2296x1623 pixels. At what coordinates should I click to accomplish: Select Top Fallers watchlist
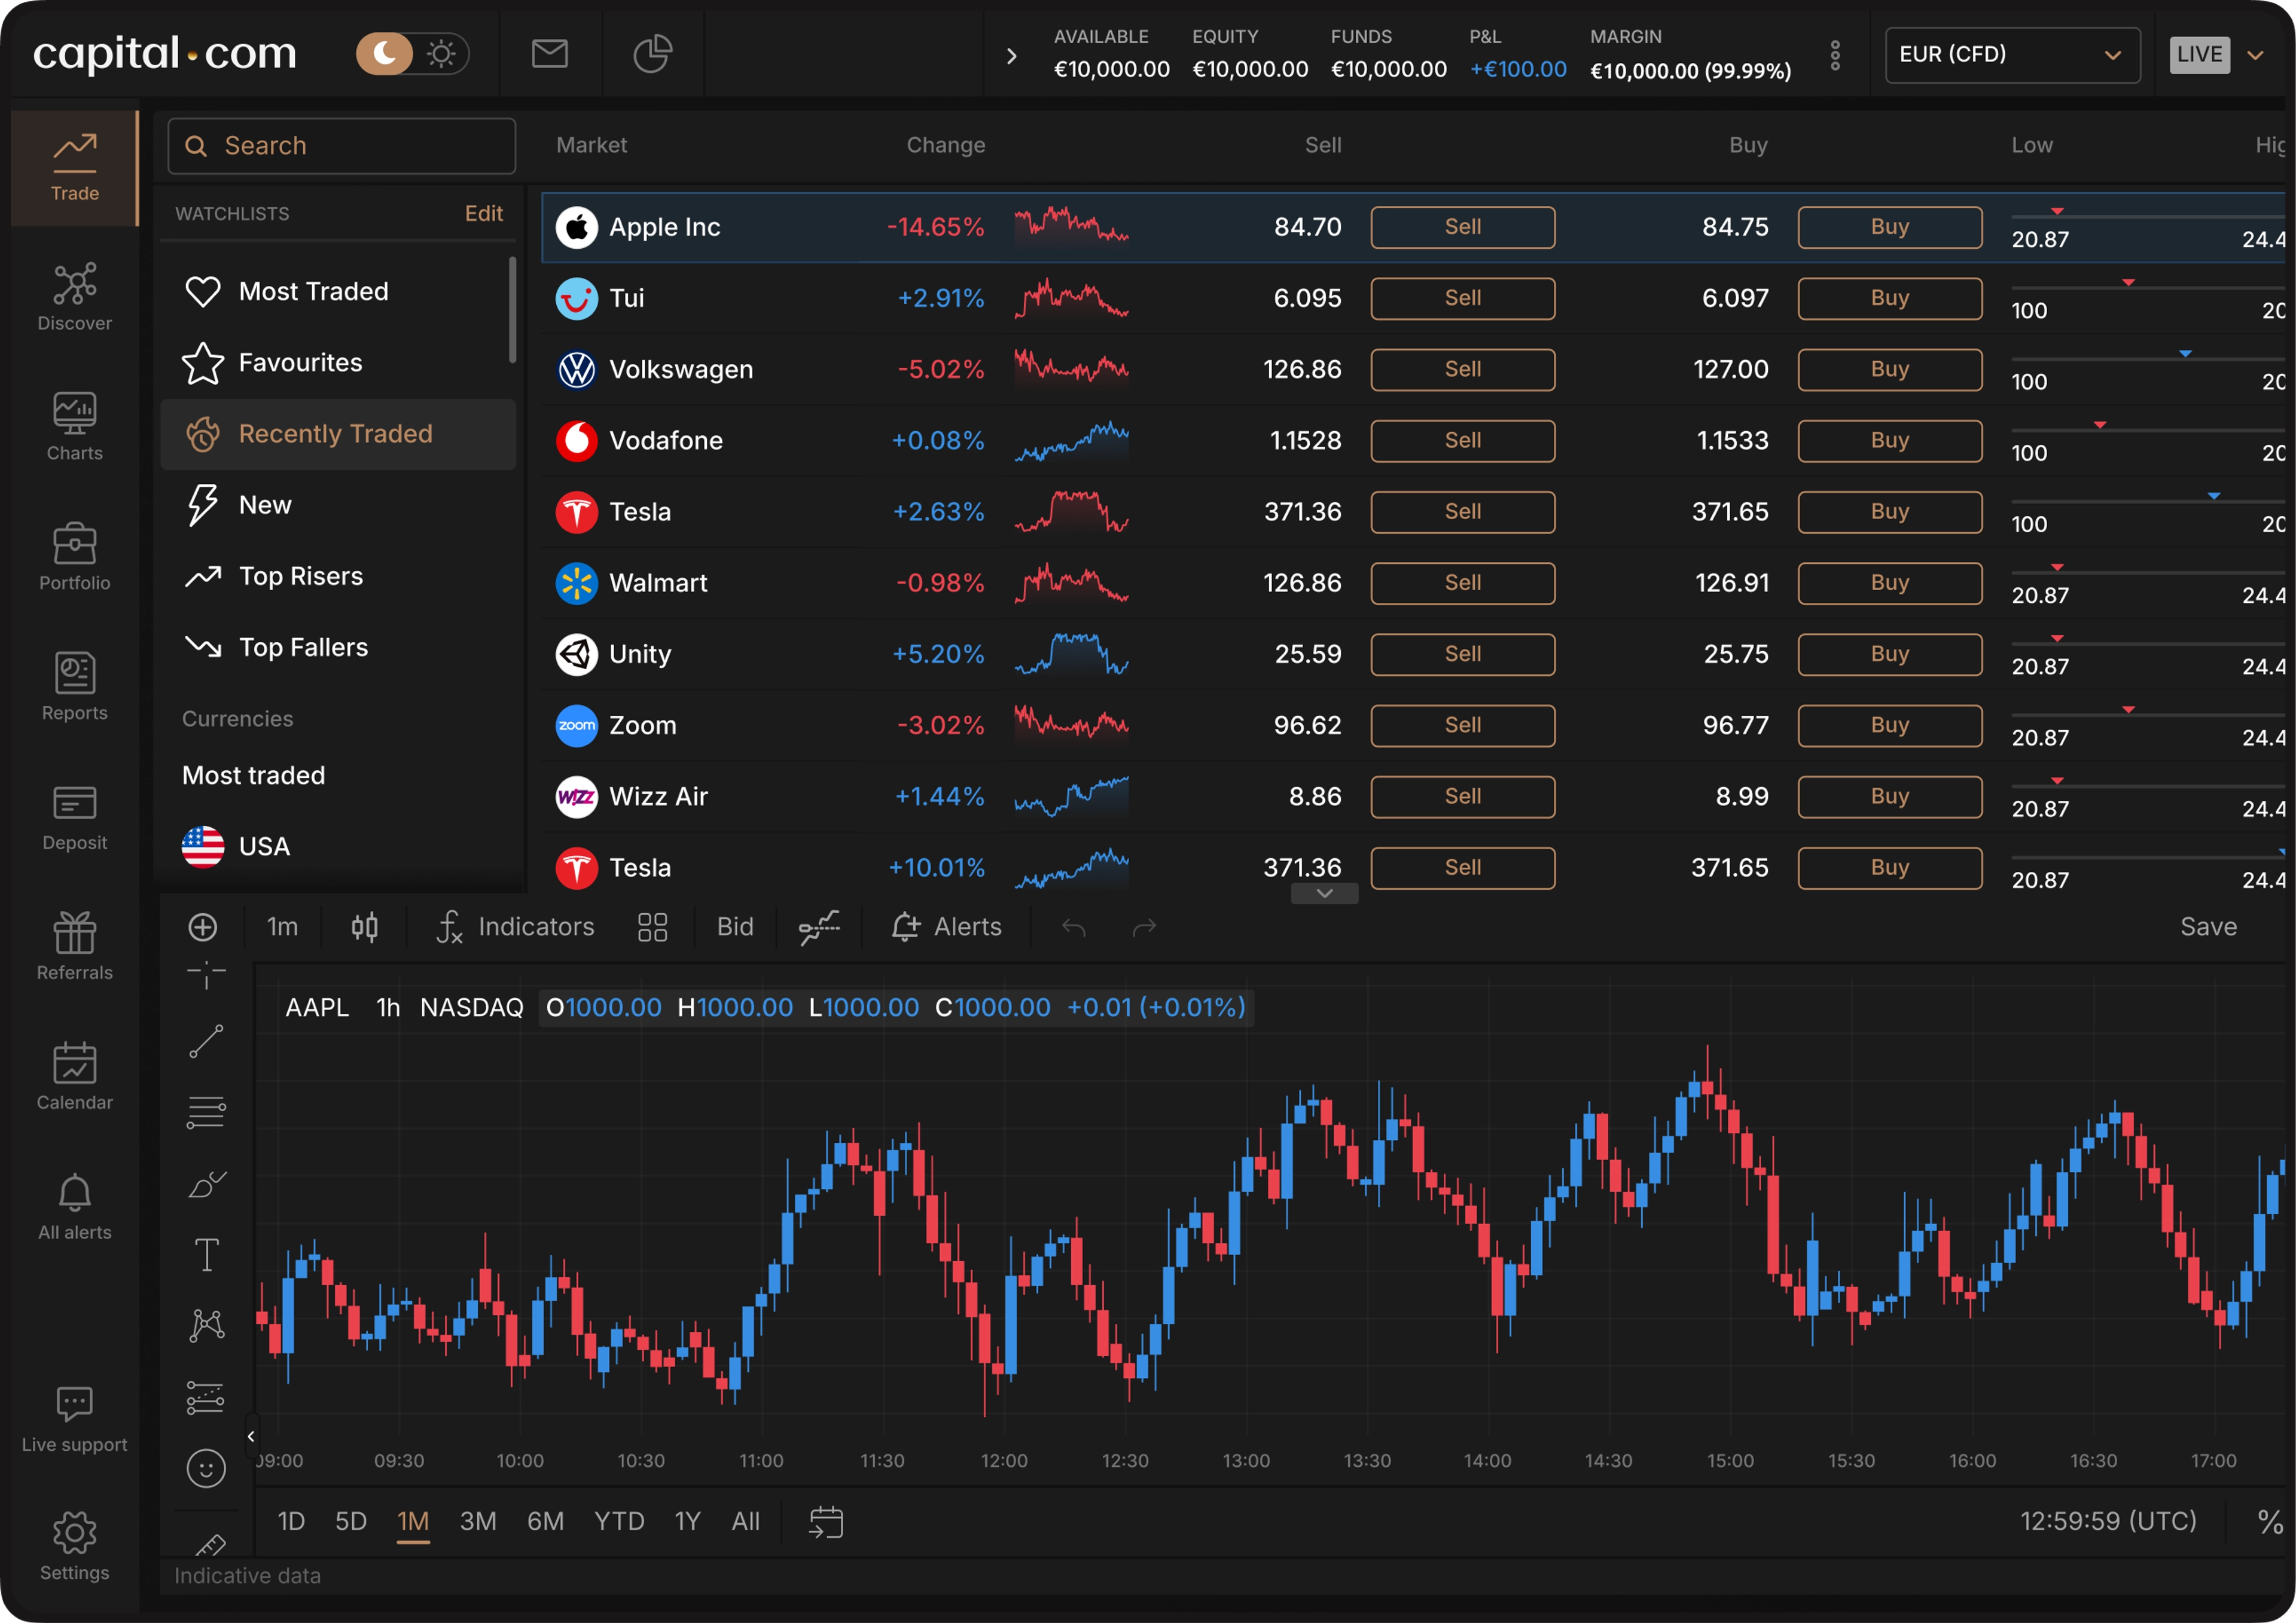[x=338, y=647]
